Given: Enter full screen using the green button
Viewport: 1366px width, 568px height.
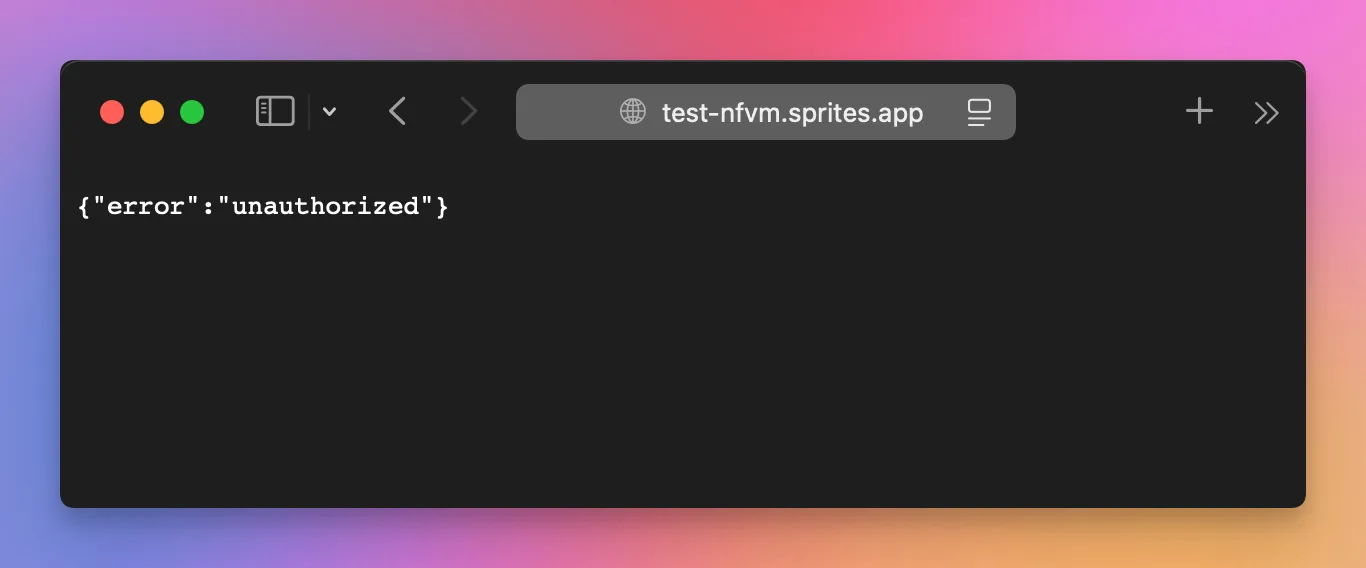Looking at the screenshot, I should click(x=192, y=112).
